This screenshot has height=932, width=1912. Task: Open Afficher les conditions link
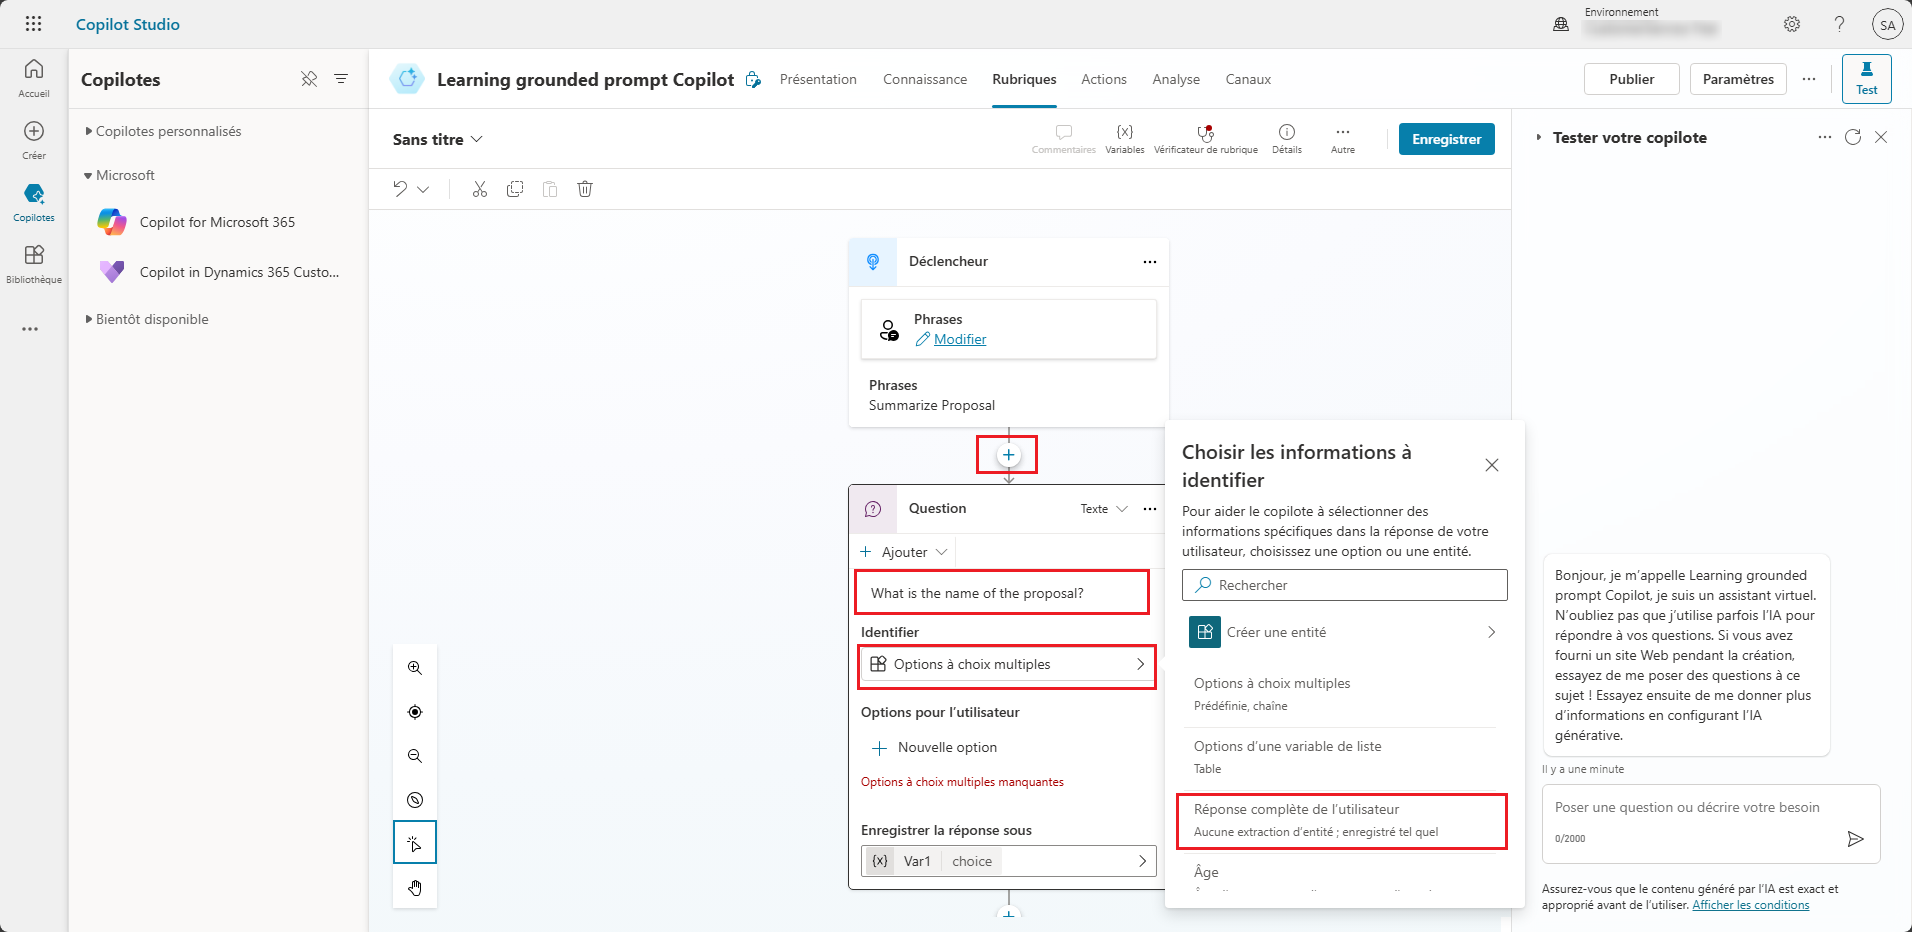[x=1751, y=905]
